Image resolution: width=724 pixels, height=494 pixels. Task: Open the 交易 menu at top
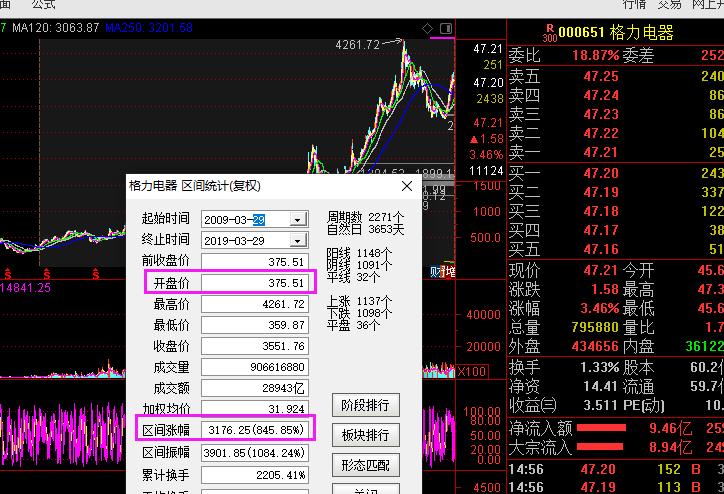669,5
